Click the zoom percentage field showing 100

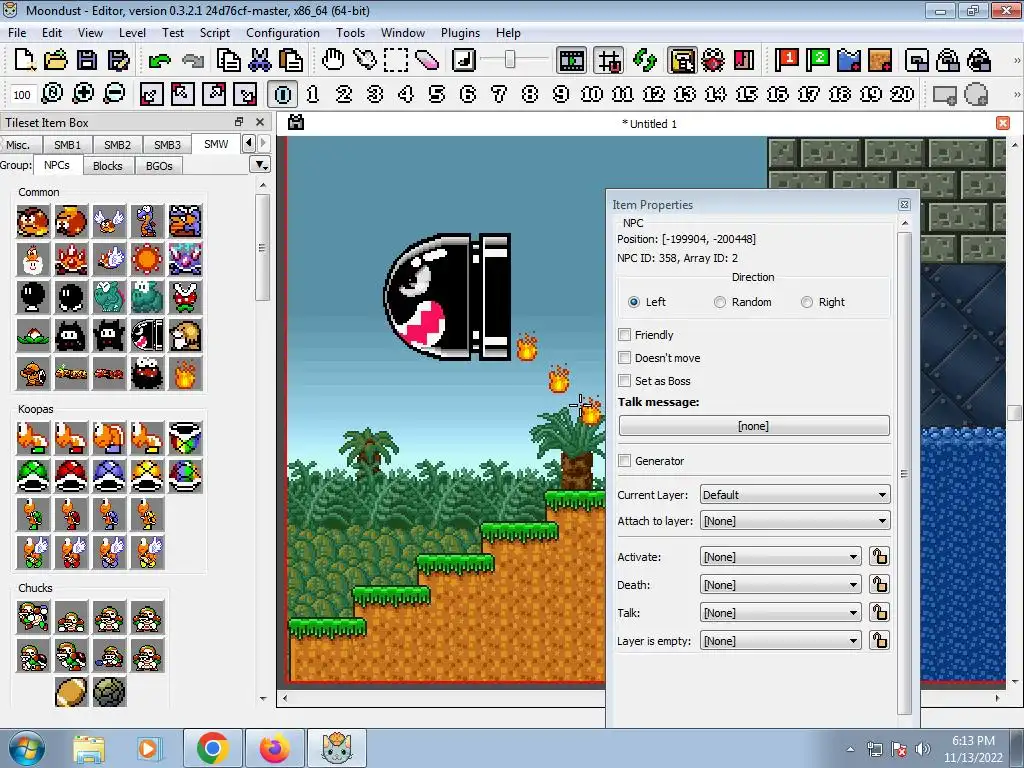coord(22,95)
